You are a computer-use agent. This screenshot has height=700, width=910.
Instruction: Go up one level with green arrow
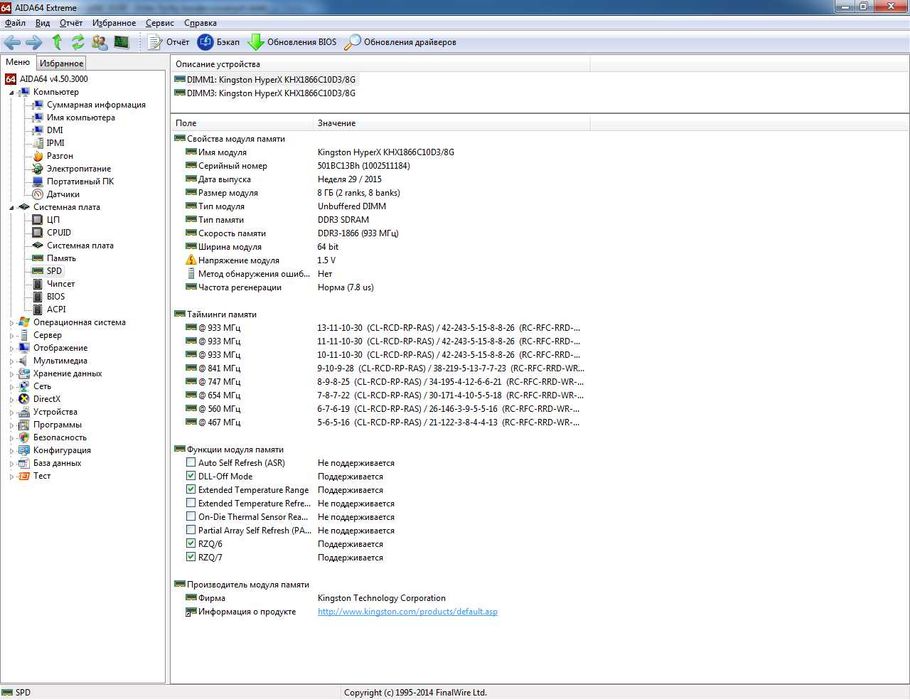point(57,42)
